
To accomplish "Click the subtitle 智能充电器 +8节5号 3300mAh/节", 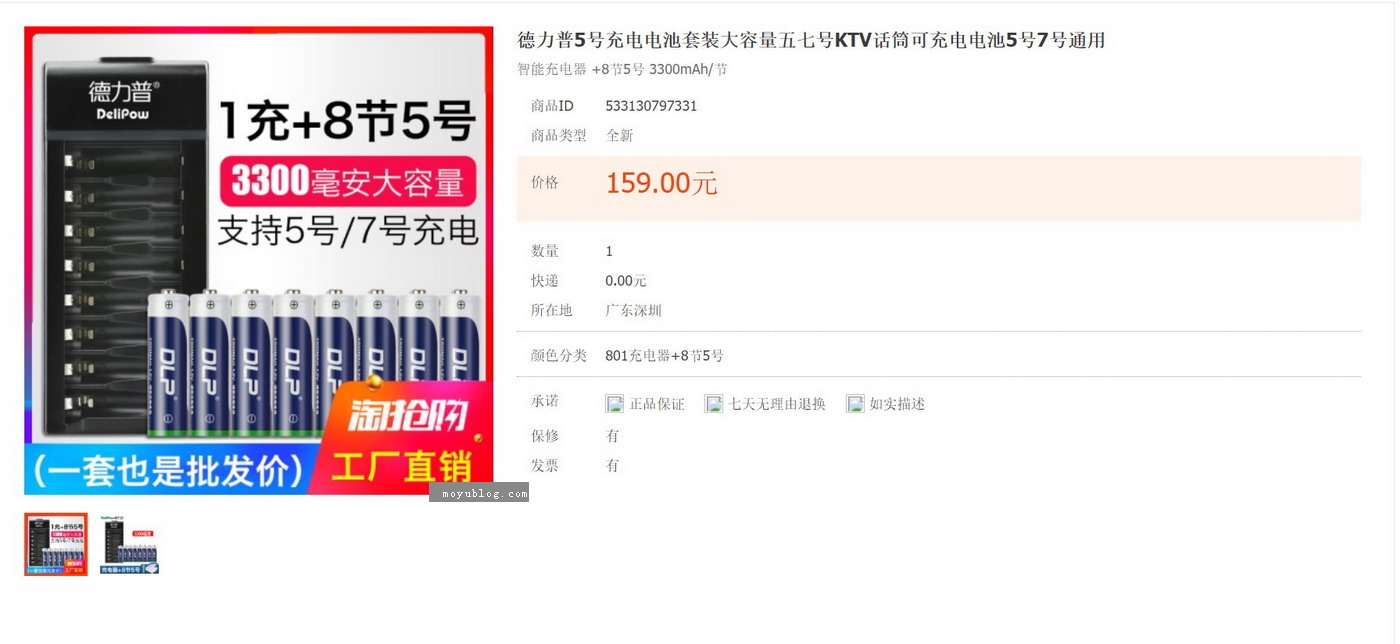I will [622, 69].
